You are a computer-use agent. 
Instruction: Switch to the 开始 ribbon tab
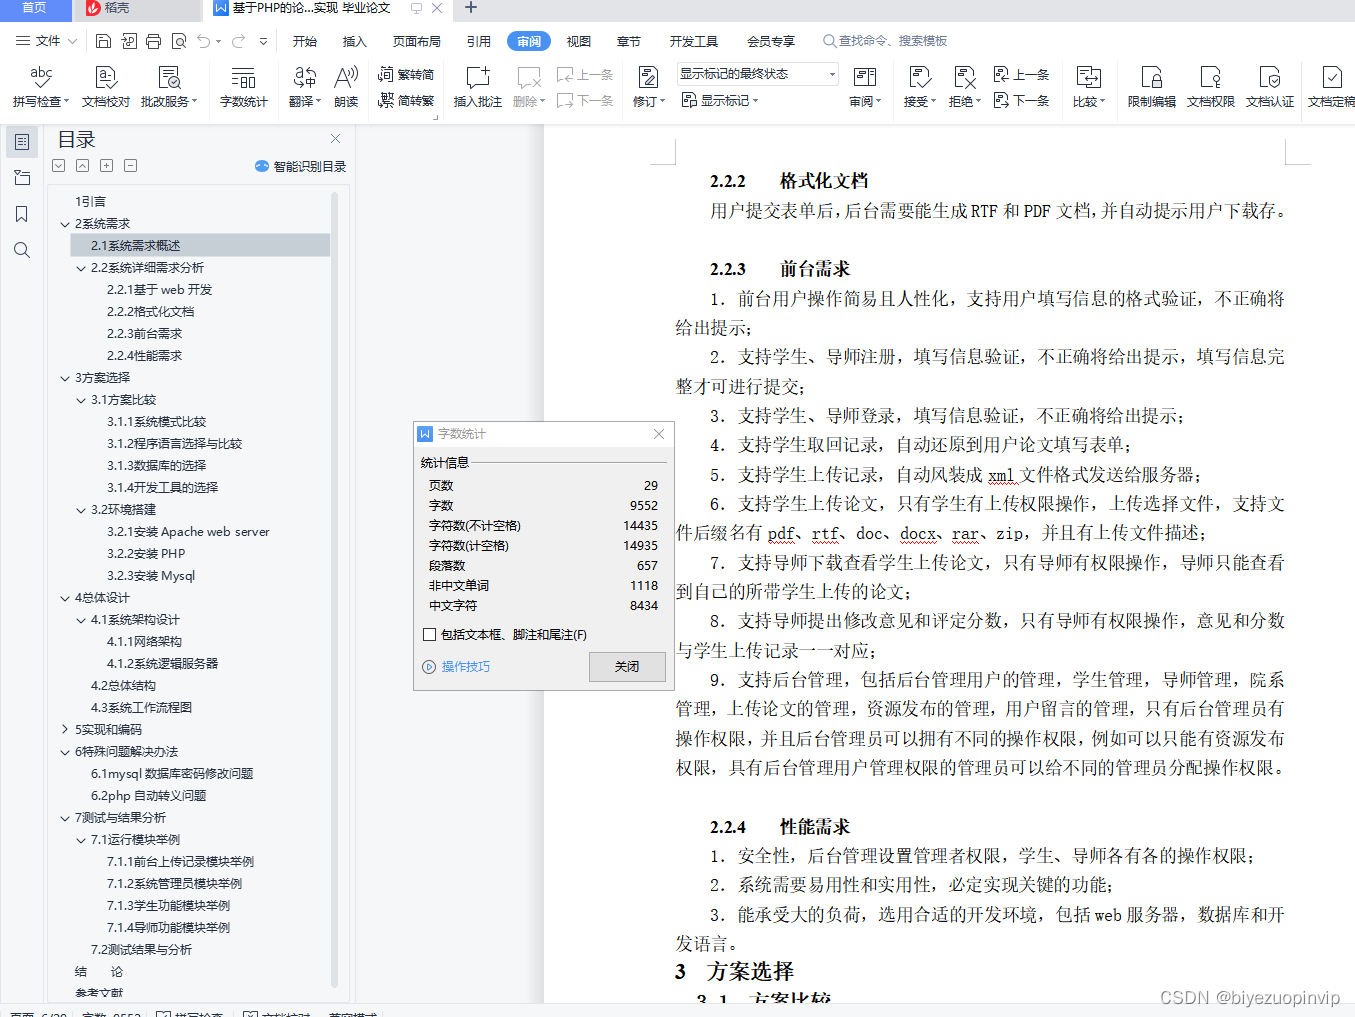pos(305,41)
